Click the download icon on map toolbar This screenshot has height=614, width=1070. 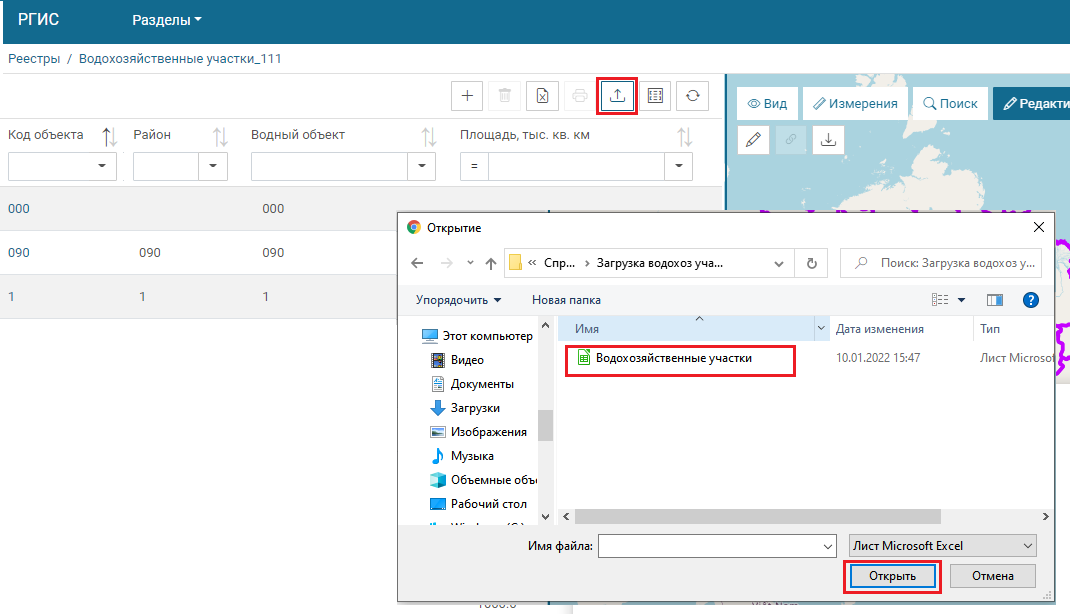pyautogui.click(x=828, y=140)
